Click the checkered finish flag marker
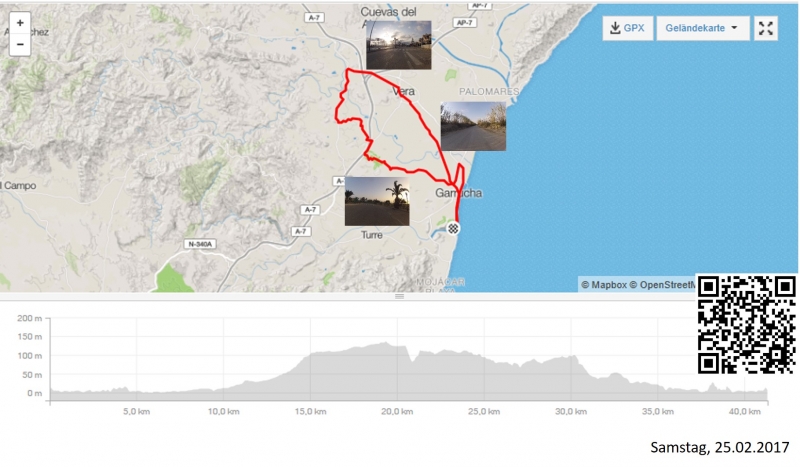 pos(454,228)
